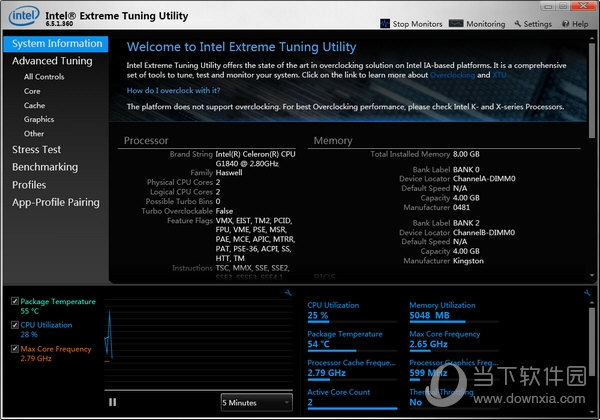The image size is (600, 420).
Task: Click the main content scroll down arrow
Action: coord(592,275)
